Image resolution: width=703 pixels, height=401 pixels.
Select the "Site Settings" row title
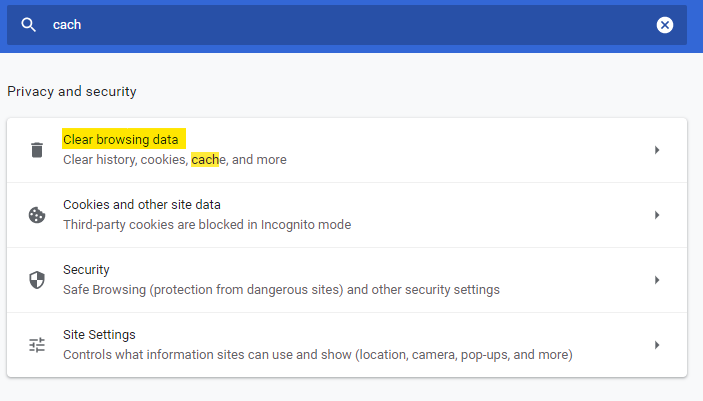(99, 335)
